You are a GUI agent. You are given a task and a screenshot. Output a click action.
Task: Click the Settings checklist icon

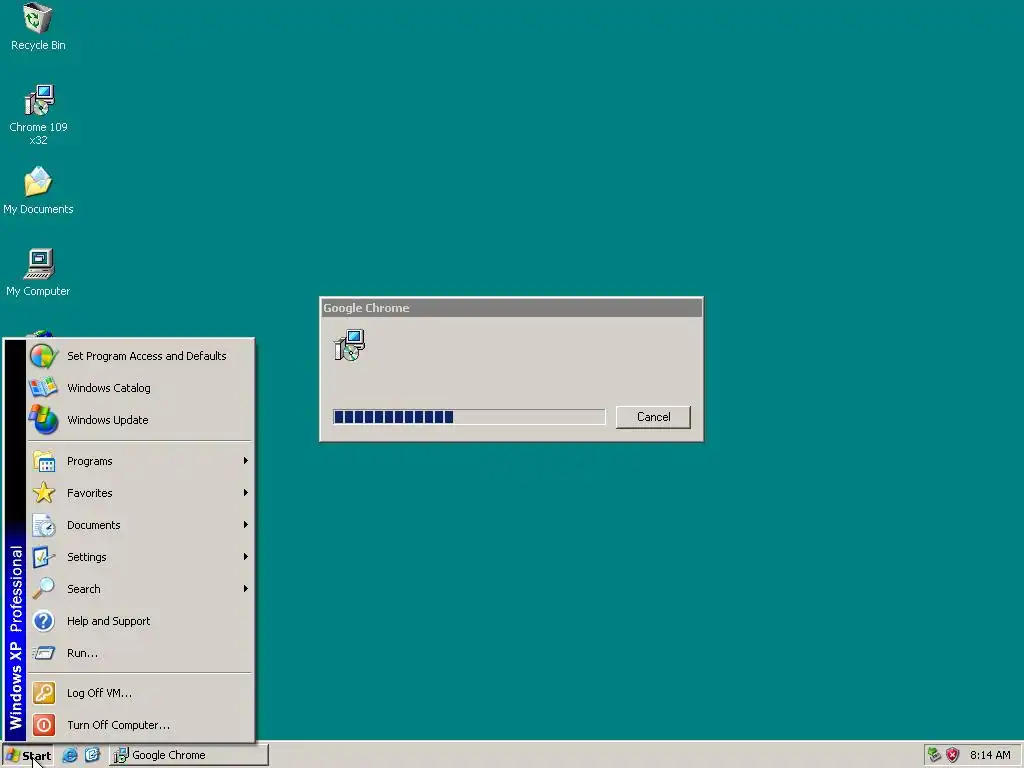coord(44,557)
